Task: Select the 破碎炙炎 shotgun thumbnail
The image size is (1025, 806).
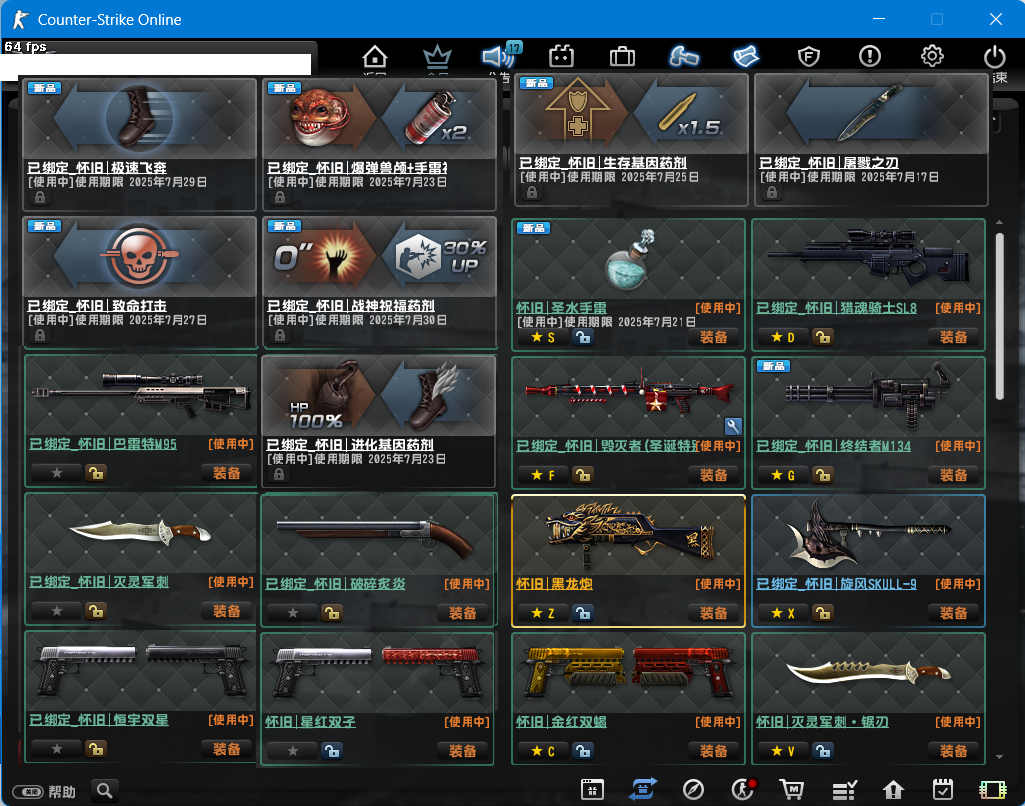Action: pyautogui.click(x=377, y=535)
